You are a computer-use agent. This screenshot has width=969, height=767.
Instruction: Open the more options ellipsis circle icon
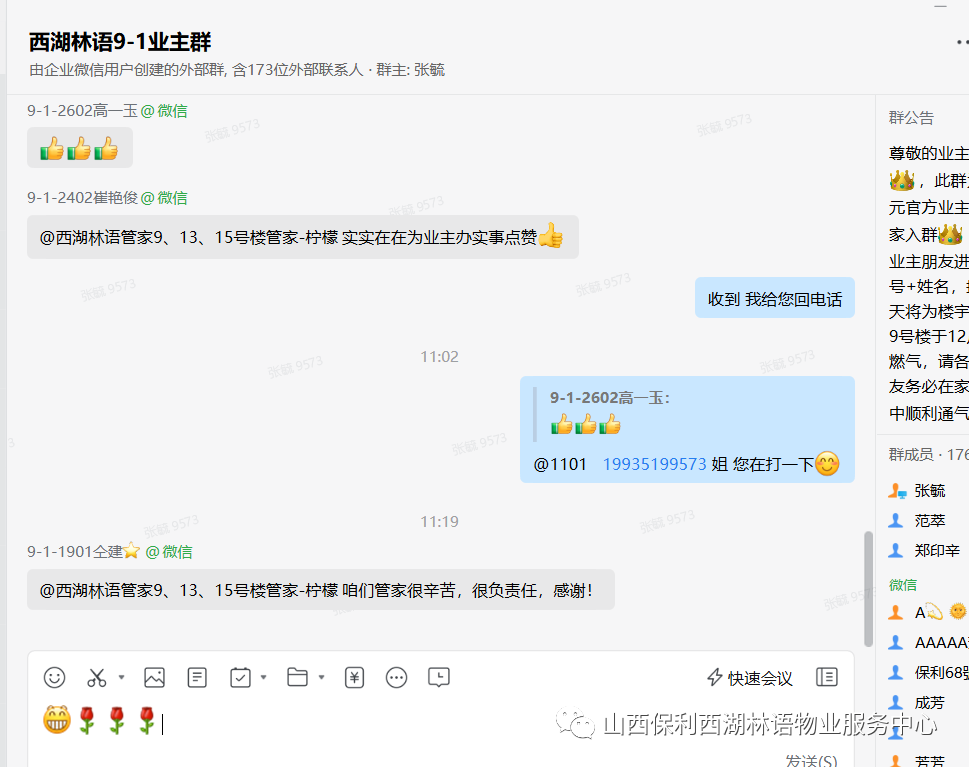pyautogui.click(x=396, y=677)
